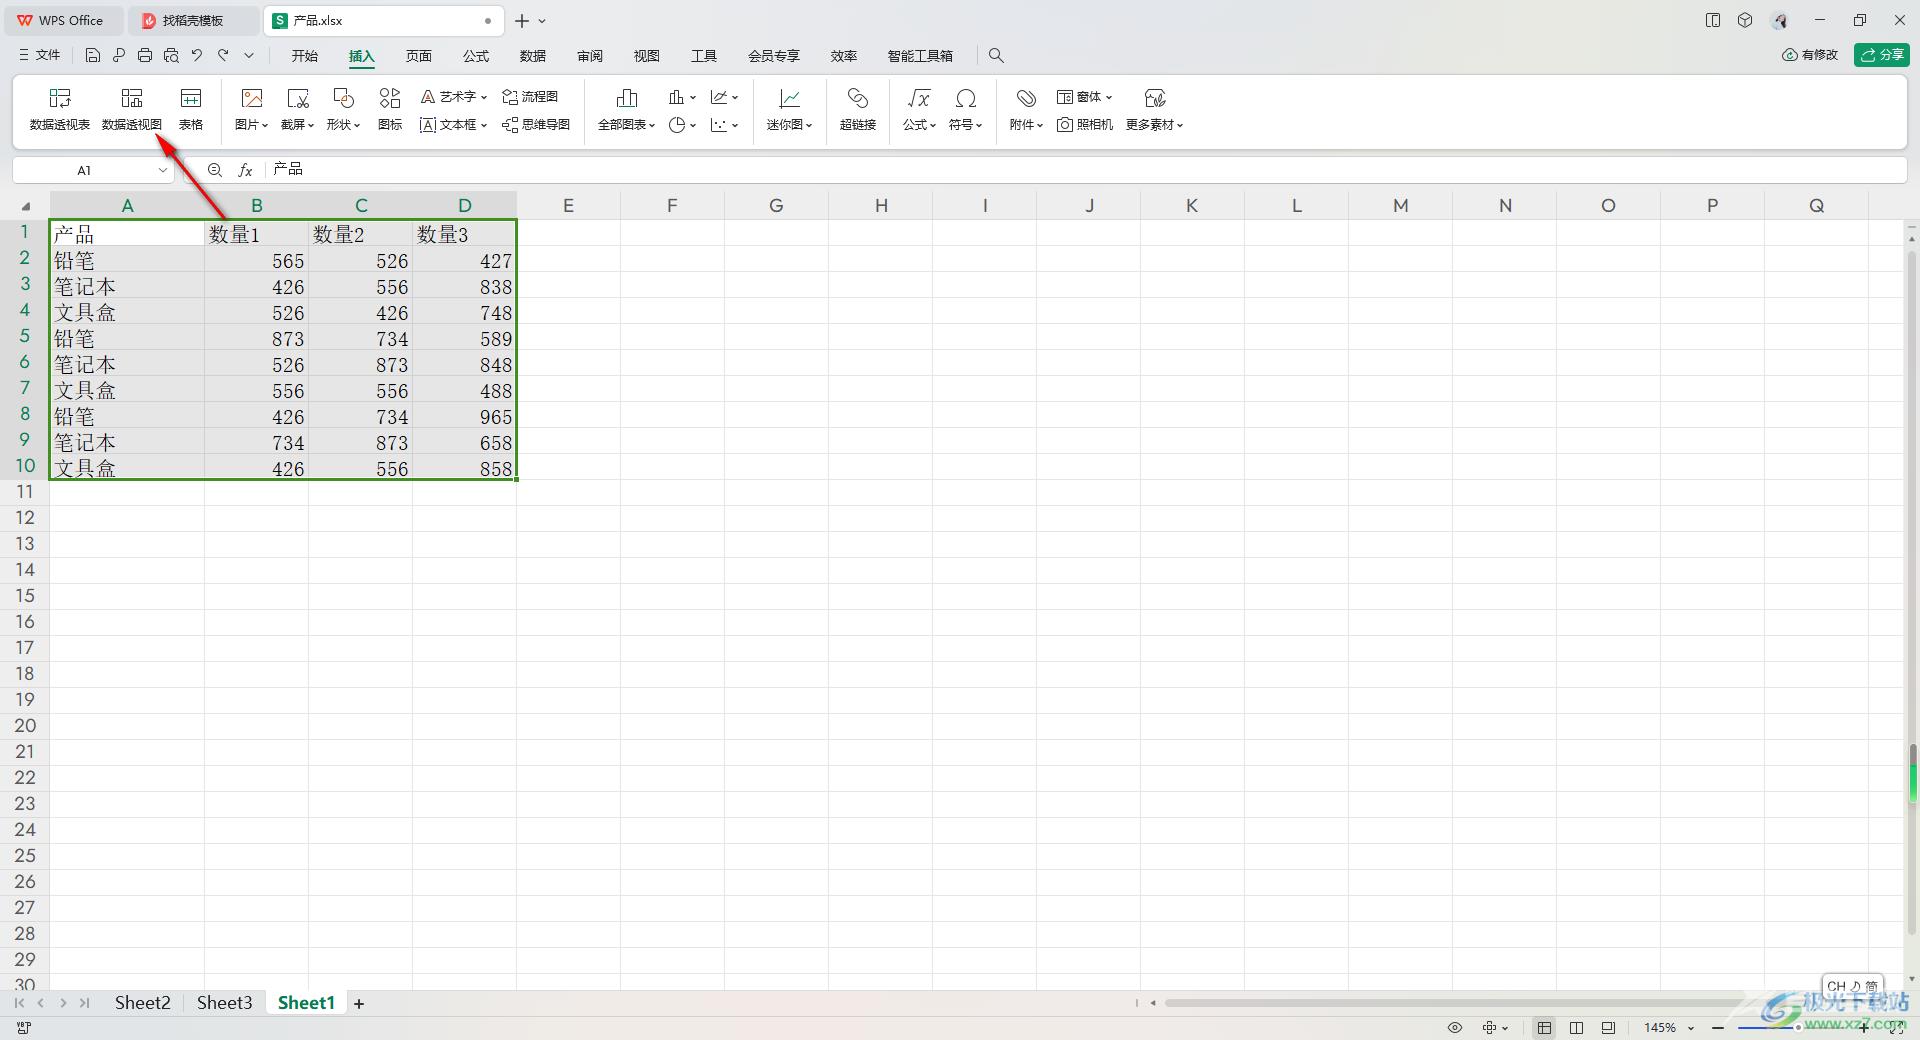Image resolution: width=1920 pixels, height=1040 pixels.
Task: Zoom in with the plus button
Action: click(x=1865, y=1028)
